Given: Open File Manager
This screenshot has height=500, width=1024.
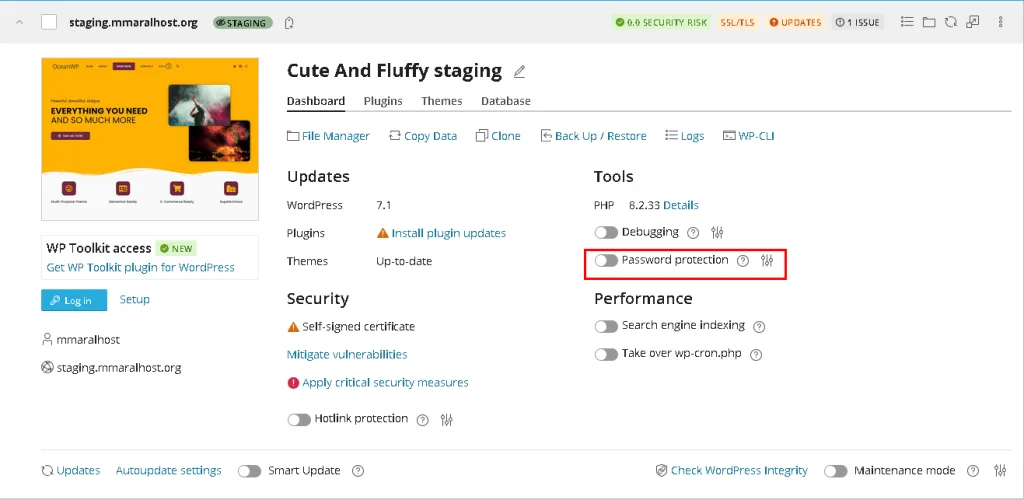Looking at the screenshot, I should pyautogui.click(x=328, y=136).
